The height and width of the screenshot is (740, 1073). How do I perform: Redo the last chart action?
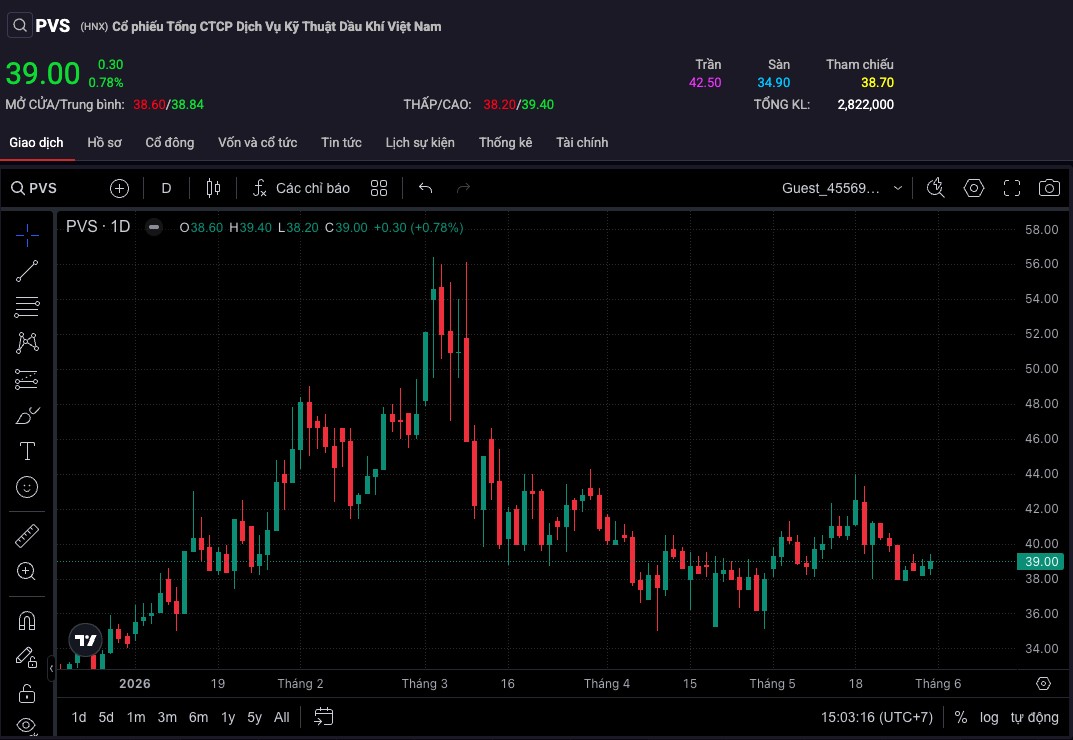click(x=463, y=188)
